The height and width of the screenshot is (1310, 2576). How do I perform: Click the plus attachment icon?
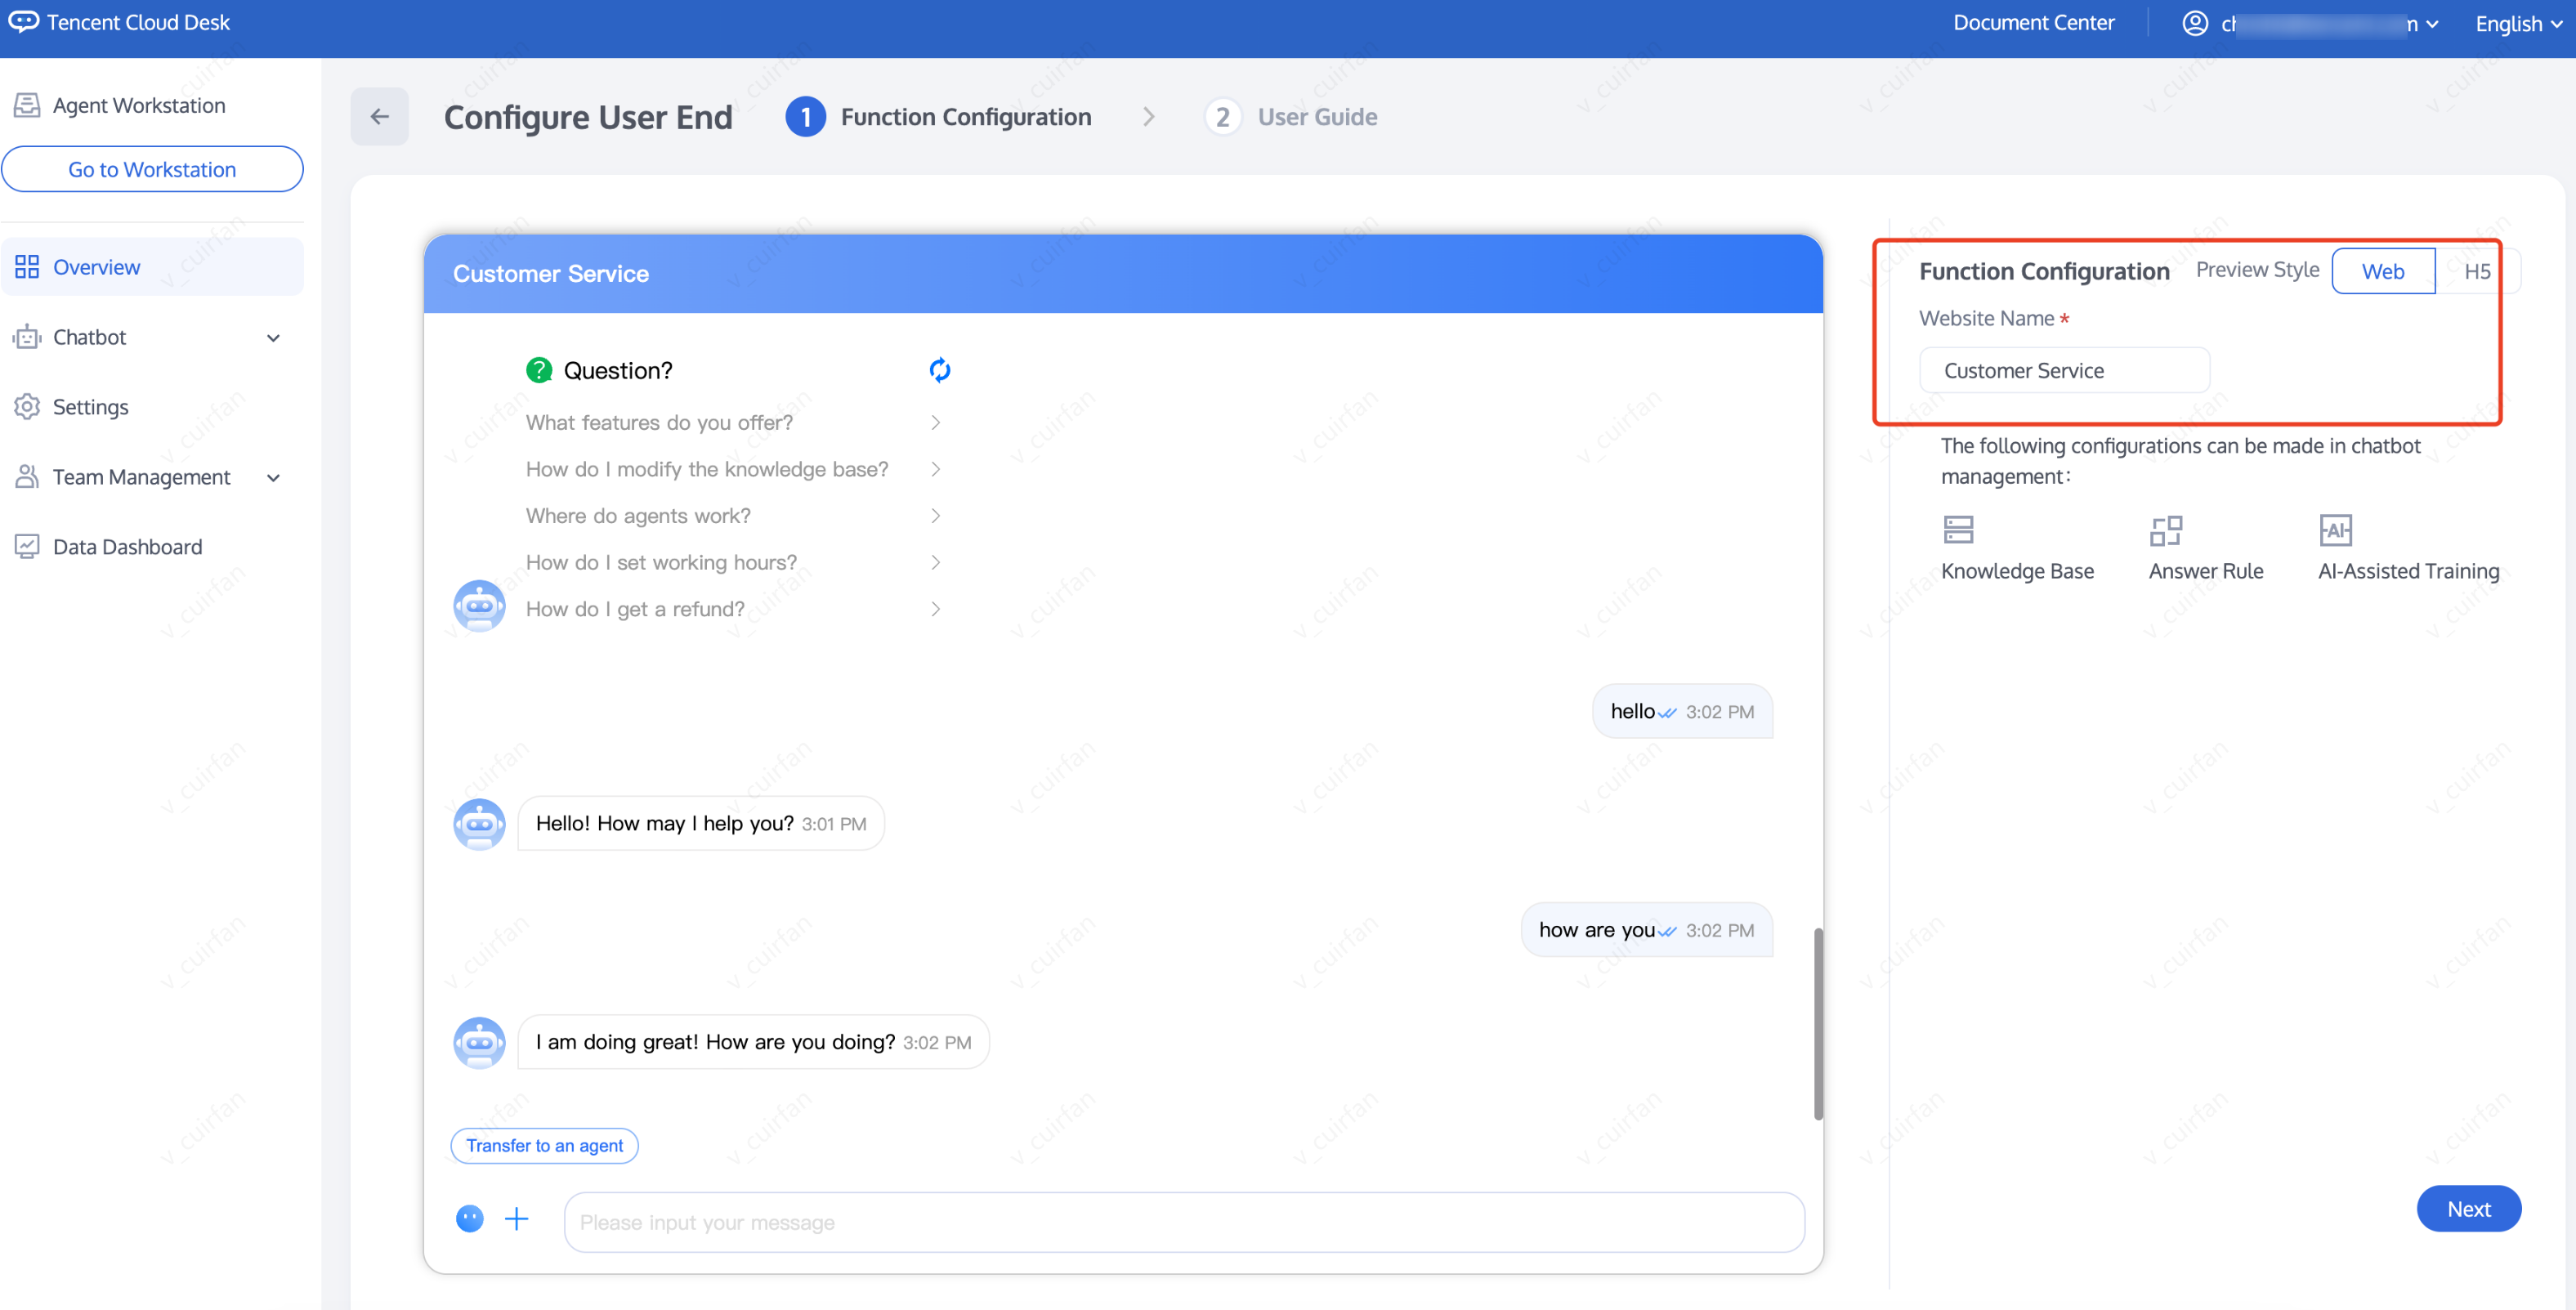(x=516, y=1218)
